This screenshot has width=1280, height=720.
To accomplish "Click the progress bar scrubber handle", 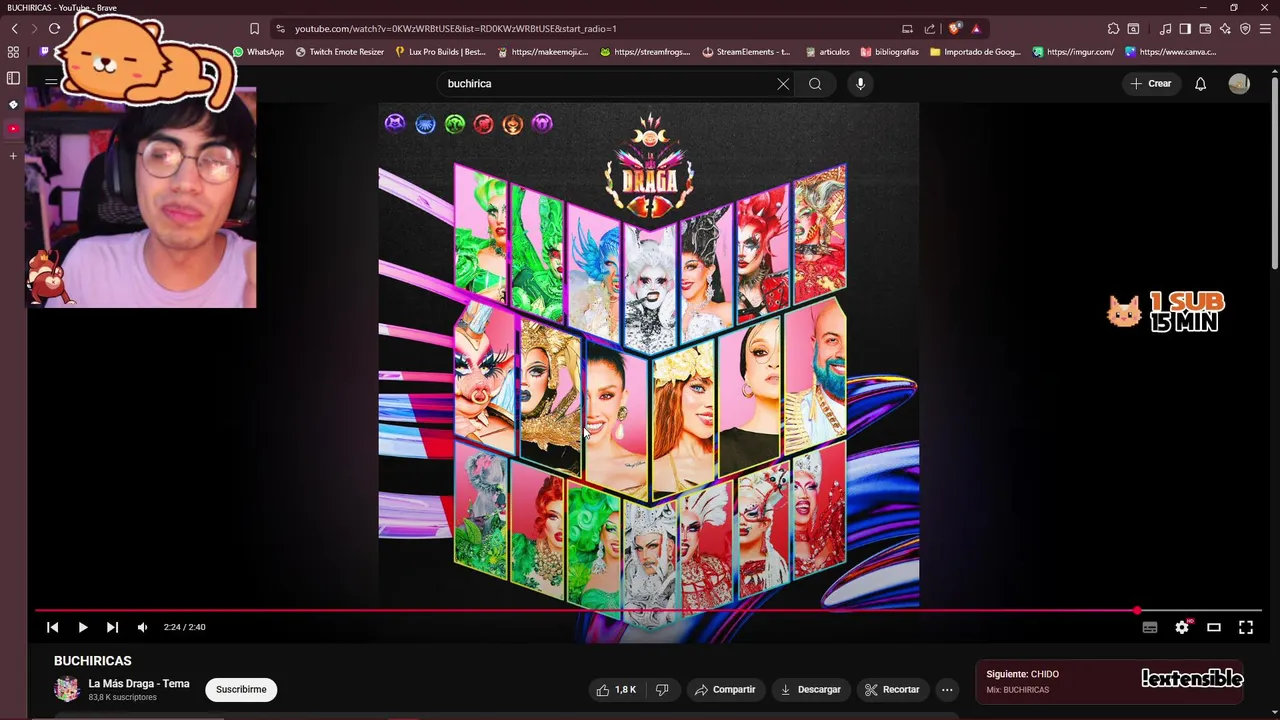I will [1138, 610].
